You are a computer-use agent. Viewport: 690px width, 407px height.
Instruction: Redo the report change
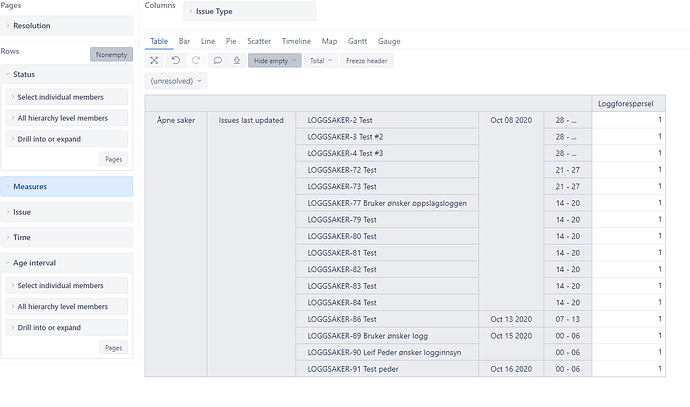pos(195,61)
